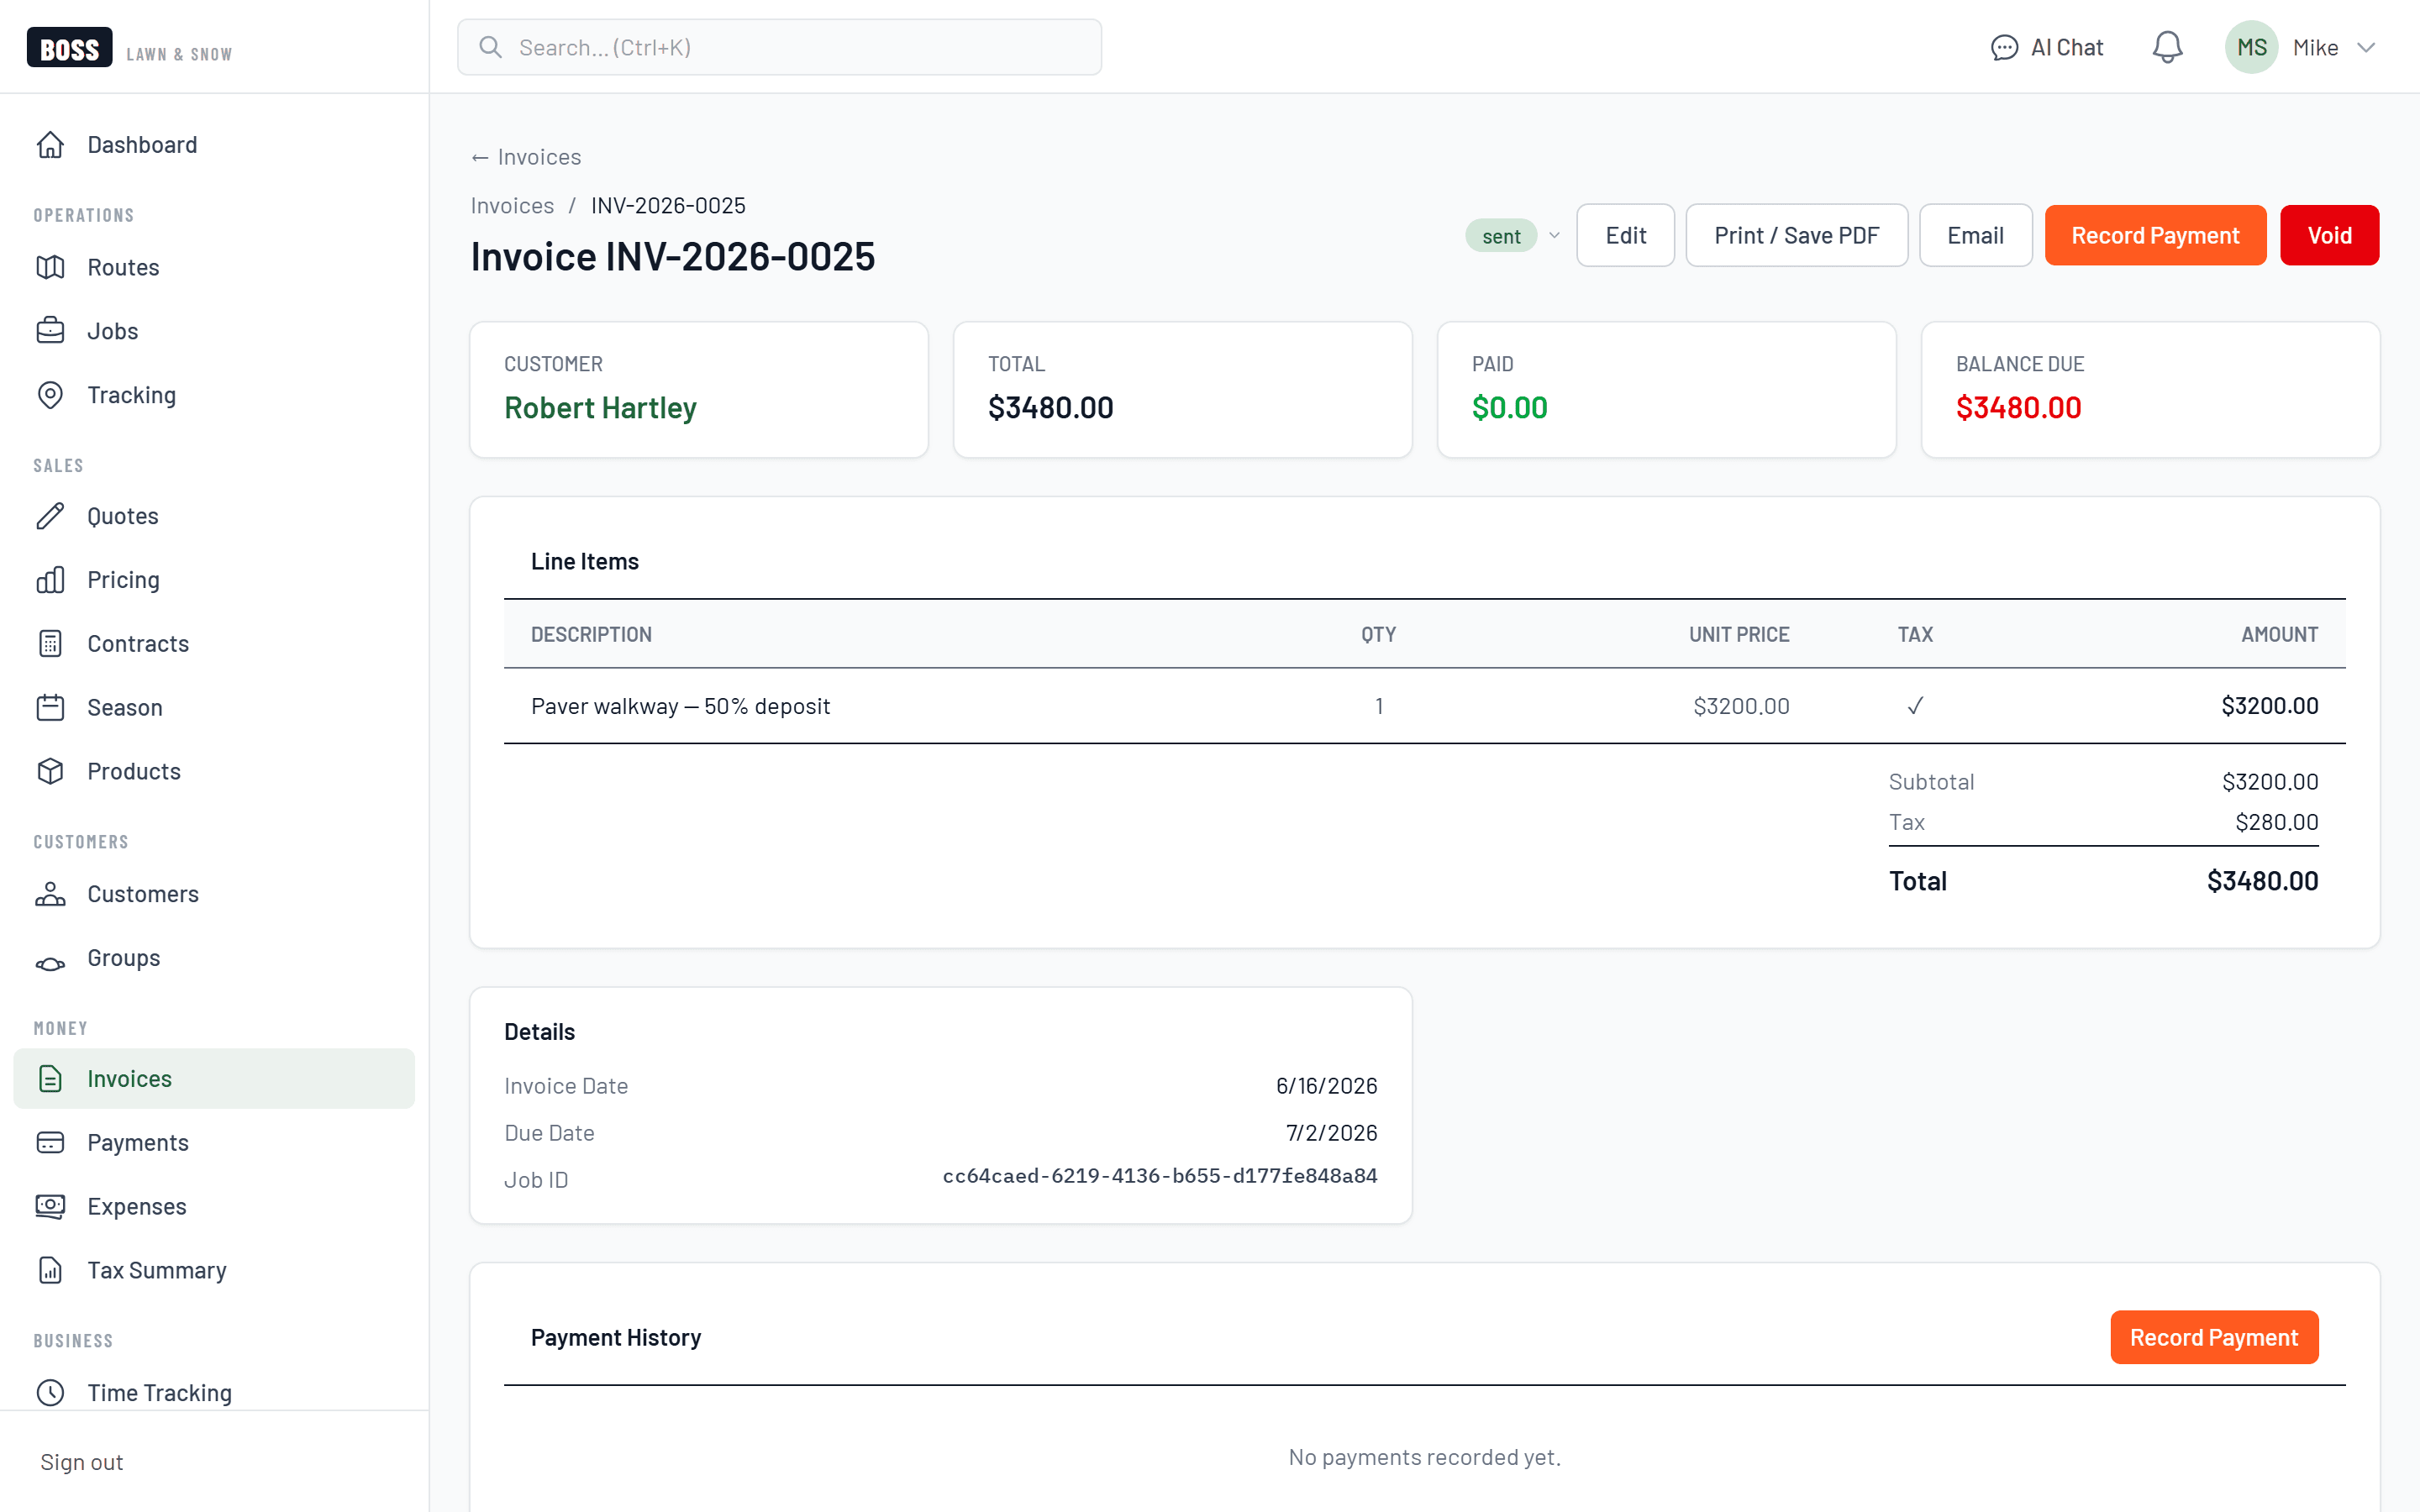Open notifications via the bell icon

tap(2167, 47)
